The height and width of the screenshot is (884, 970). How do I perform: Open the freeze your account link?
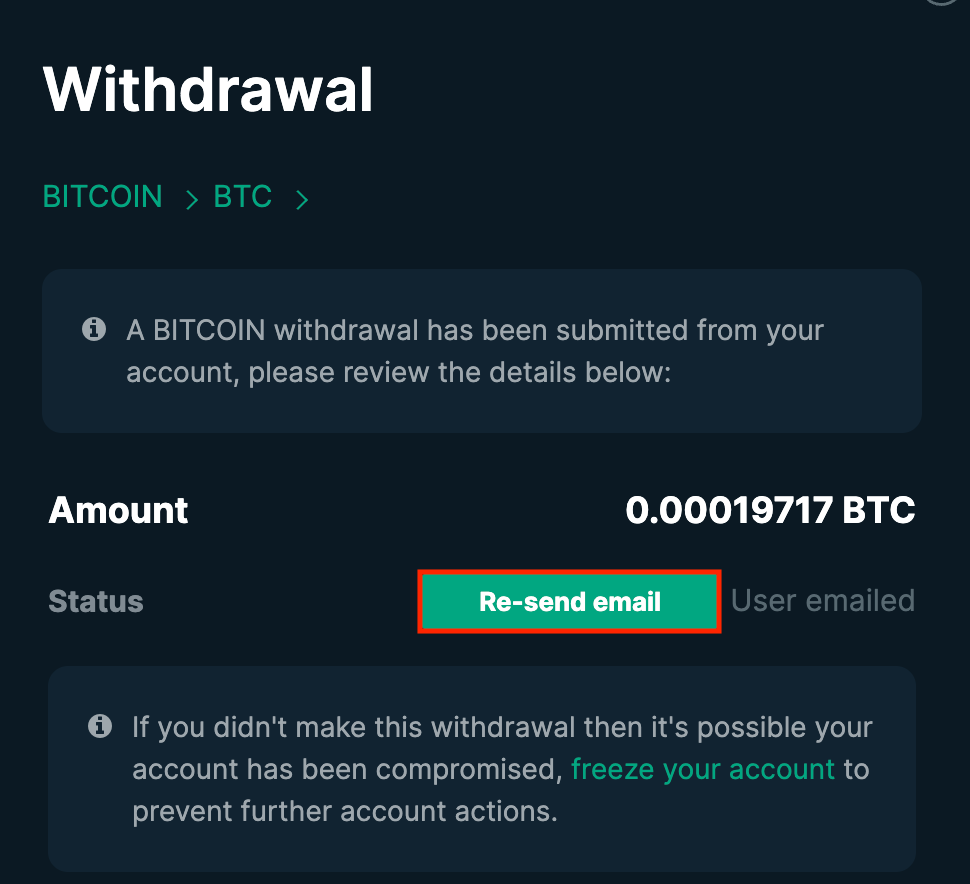(703, 770)
